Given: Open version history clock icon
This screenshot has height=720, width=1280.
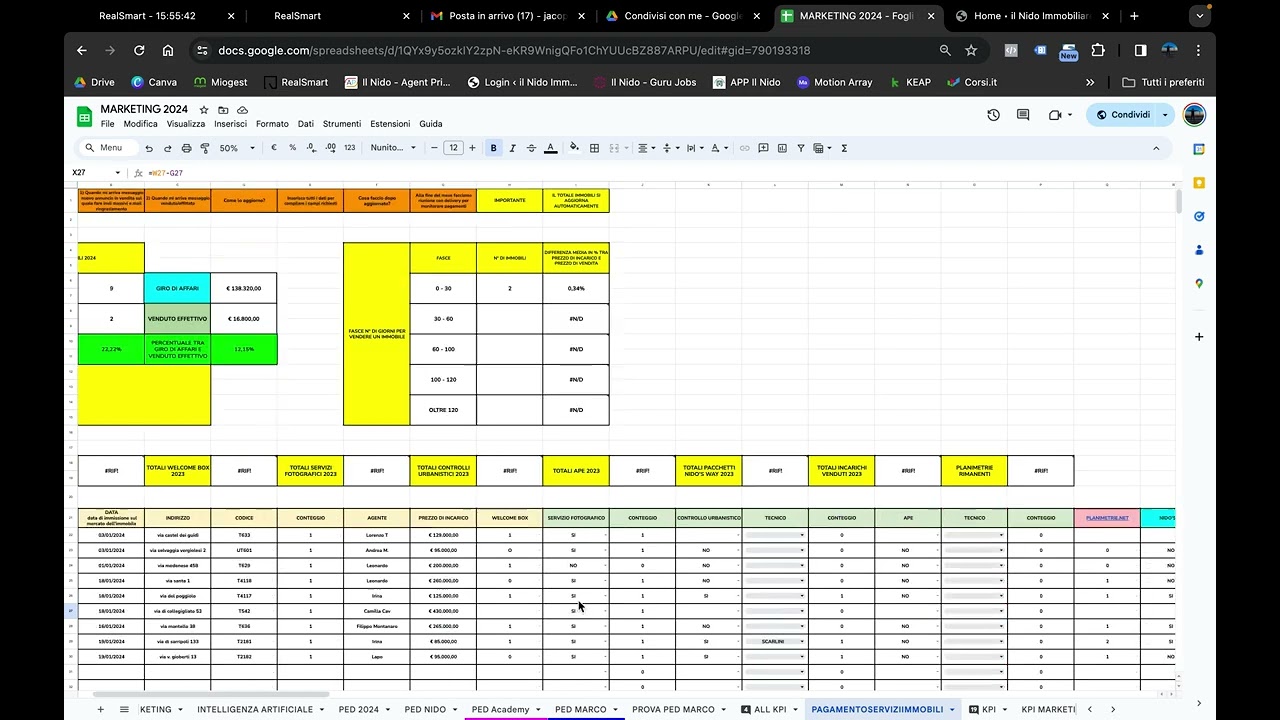Looking at the screenshot, I should (x=993, y=115).
